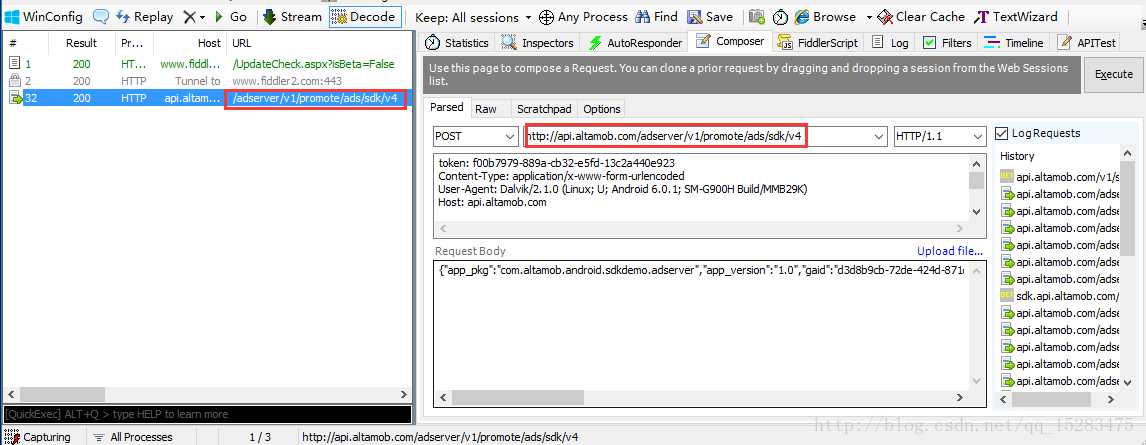This screenshot has height=445, width=1146.
Task: Clear Cache from the toolbar
Action: coord(921,17)
